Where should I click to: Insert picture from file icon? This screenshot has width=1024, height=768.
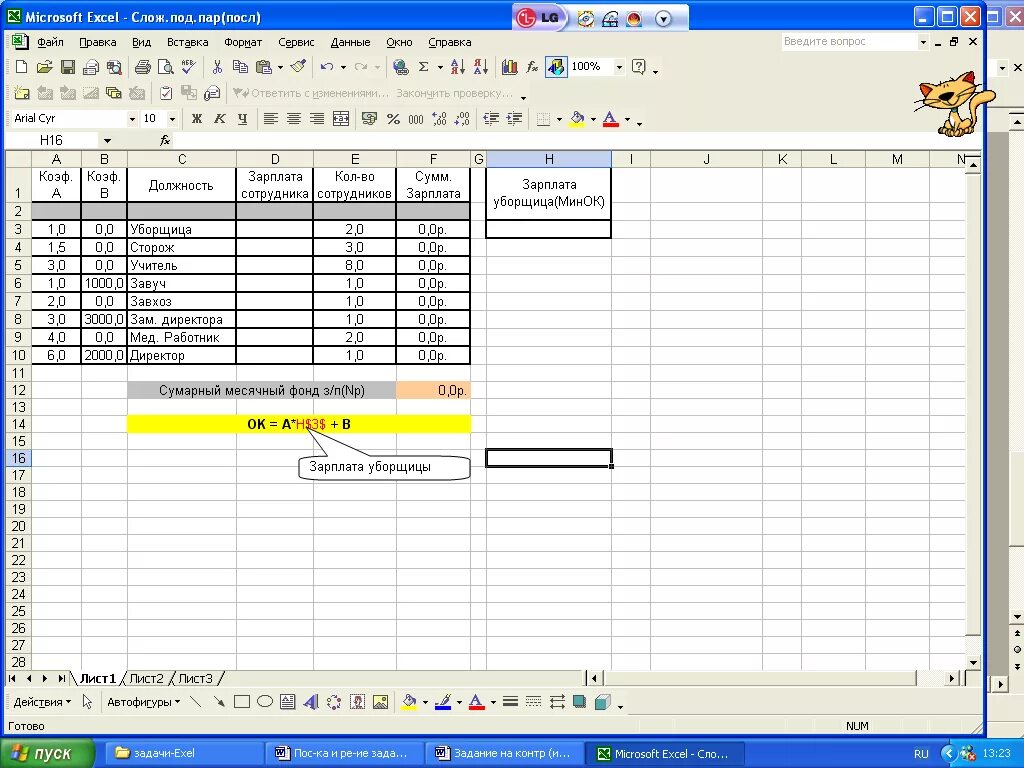[380, 702]
